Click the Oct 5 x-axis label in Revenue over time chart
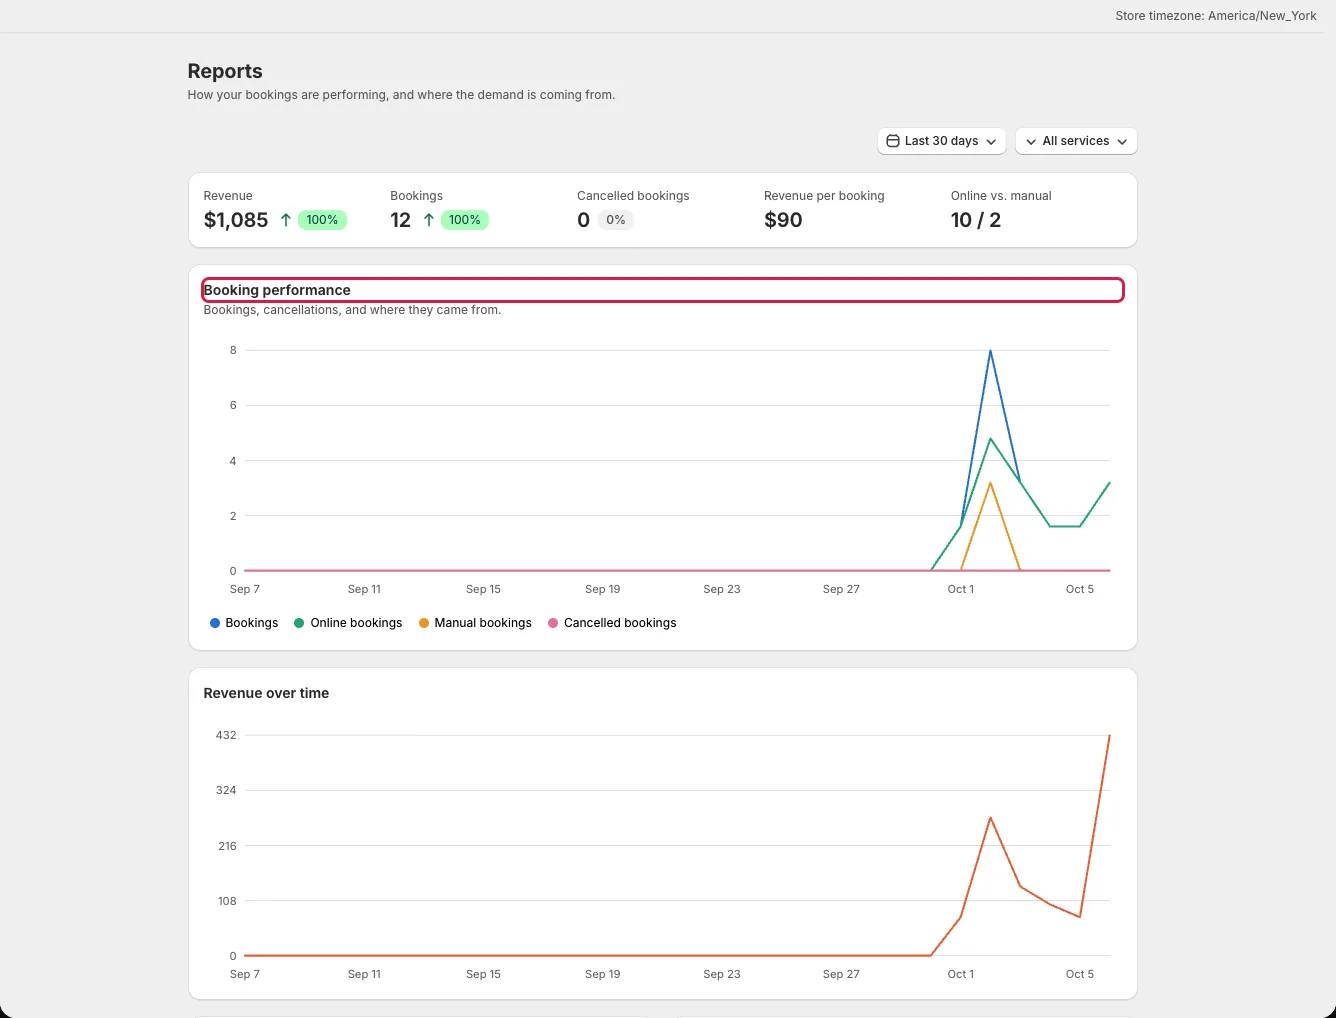1336x1018 pixels. click(x=1080, y=974)
